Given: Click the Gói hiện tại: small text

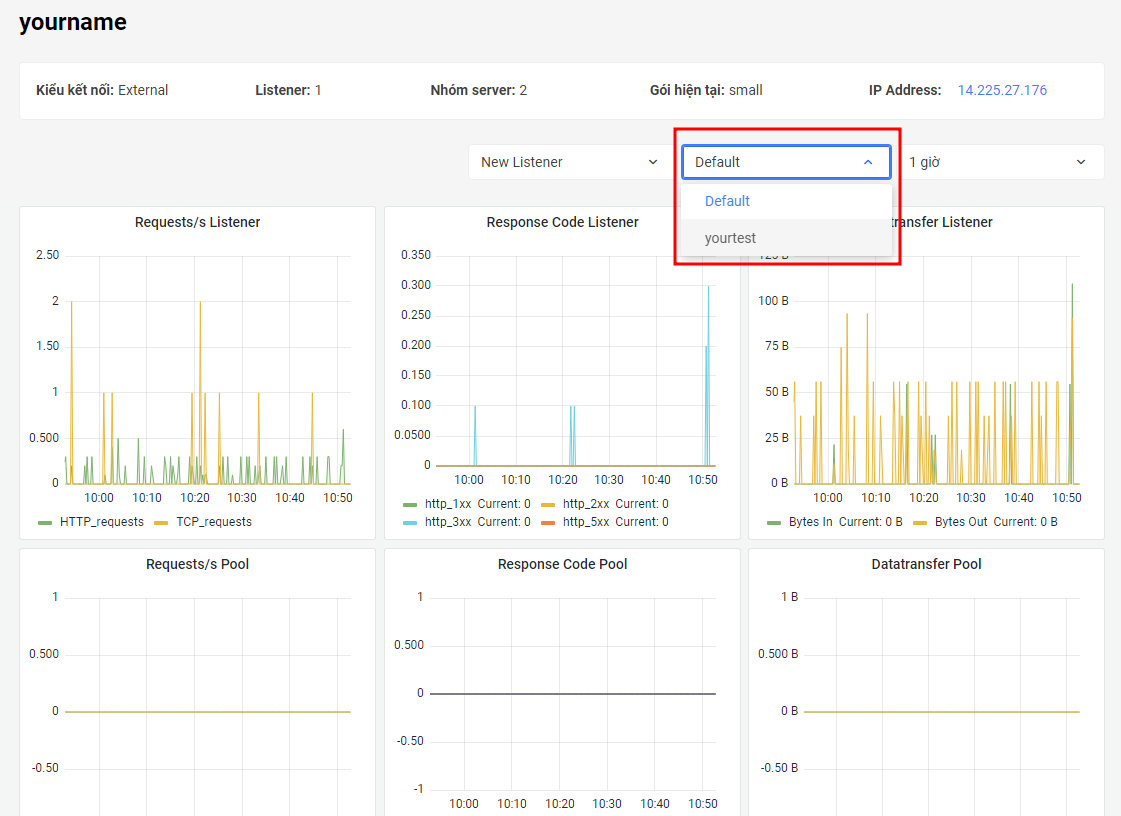Looking at the screenshot, I should coord(706,90).
